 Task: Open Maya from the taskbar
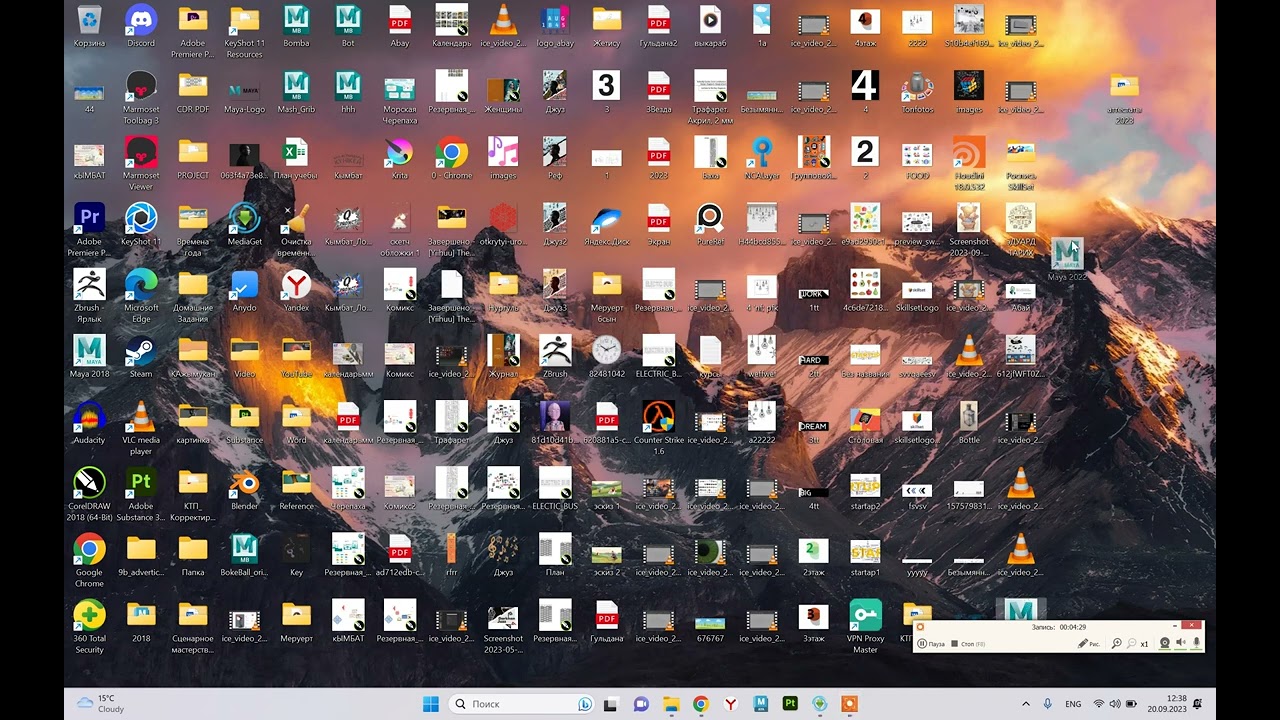[x=760, y=704]
